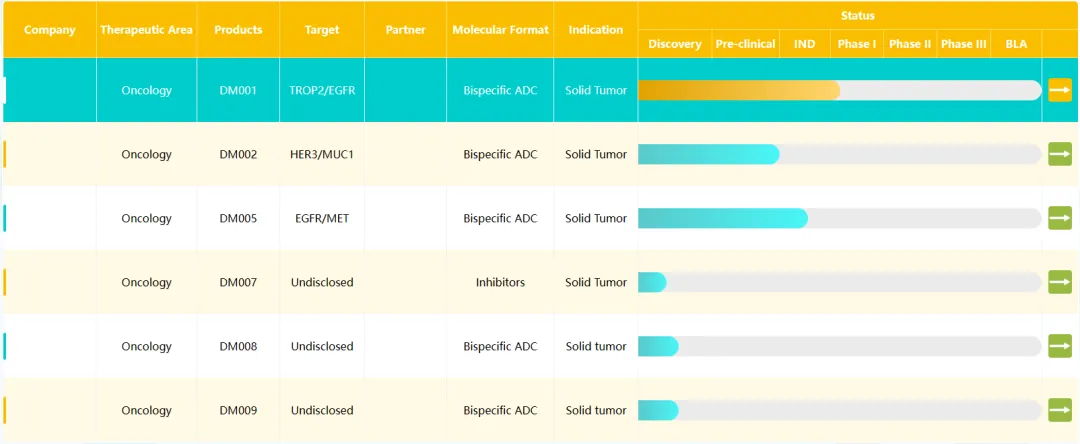
Task: Click the green arrow for DM007
Action: coord(1059,282)
